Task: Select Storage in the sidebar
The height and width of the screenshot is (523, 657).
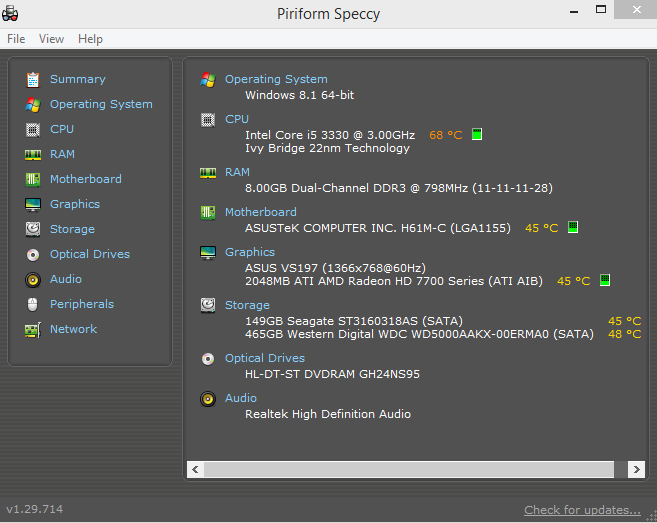Action: pyautogui.click(x=72, y=229)
